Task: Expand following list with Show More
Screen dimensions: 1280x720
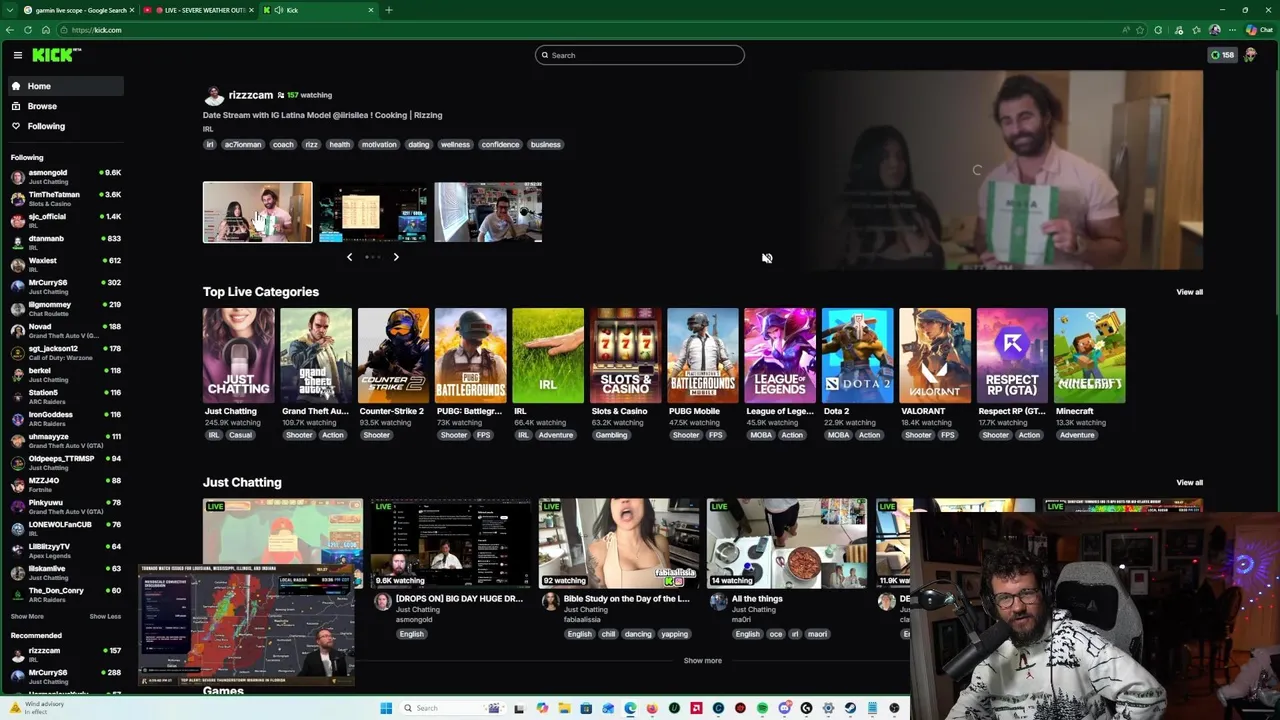Action: 27,616
